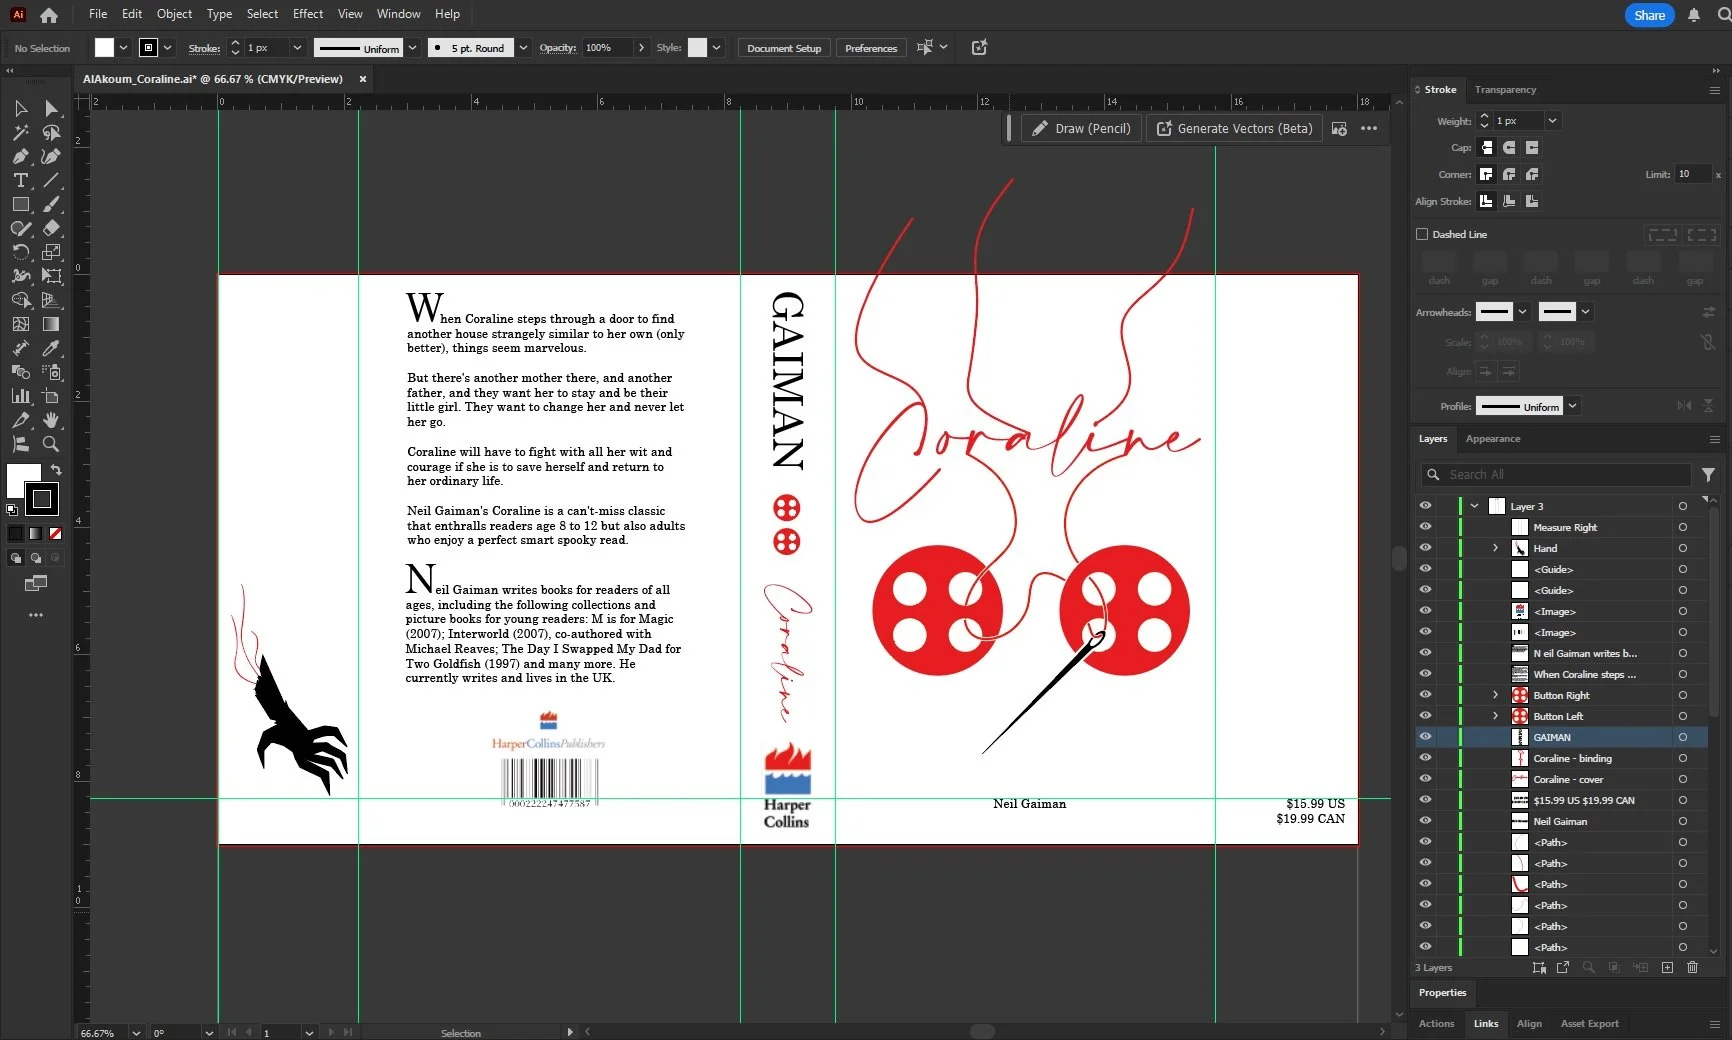Click the Stroke color box in toolbar
The width and height of the screenshot is (1732, 1040).
coord(42,498)
